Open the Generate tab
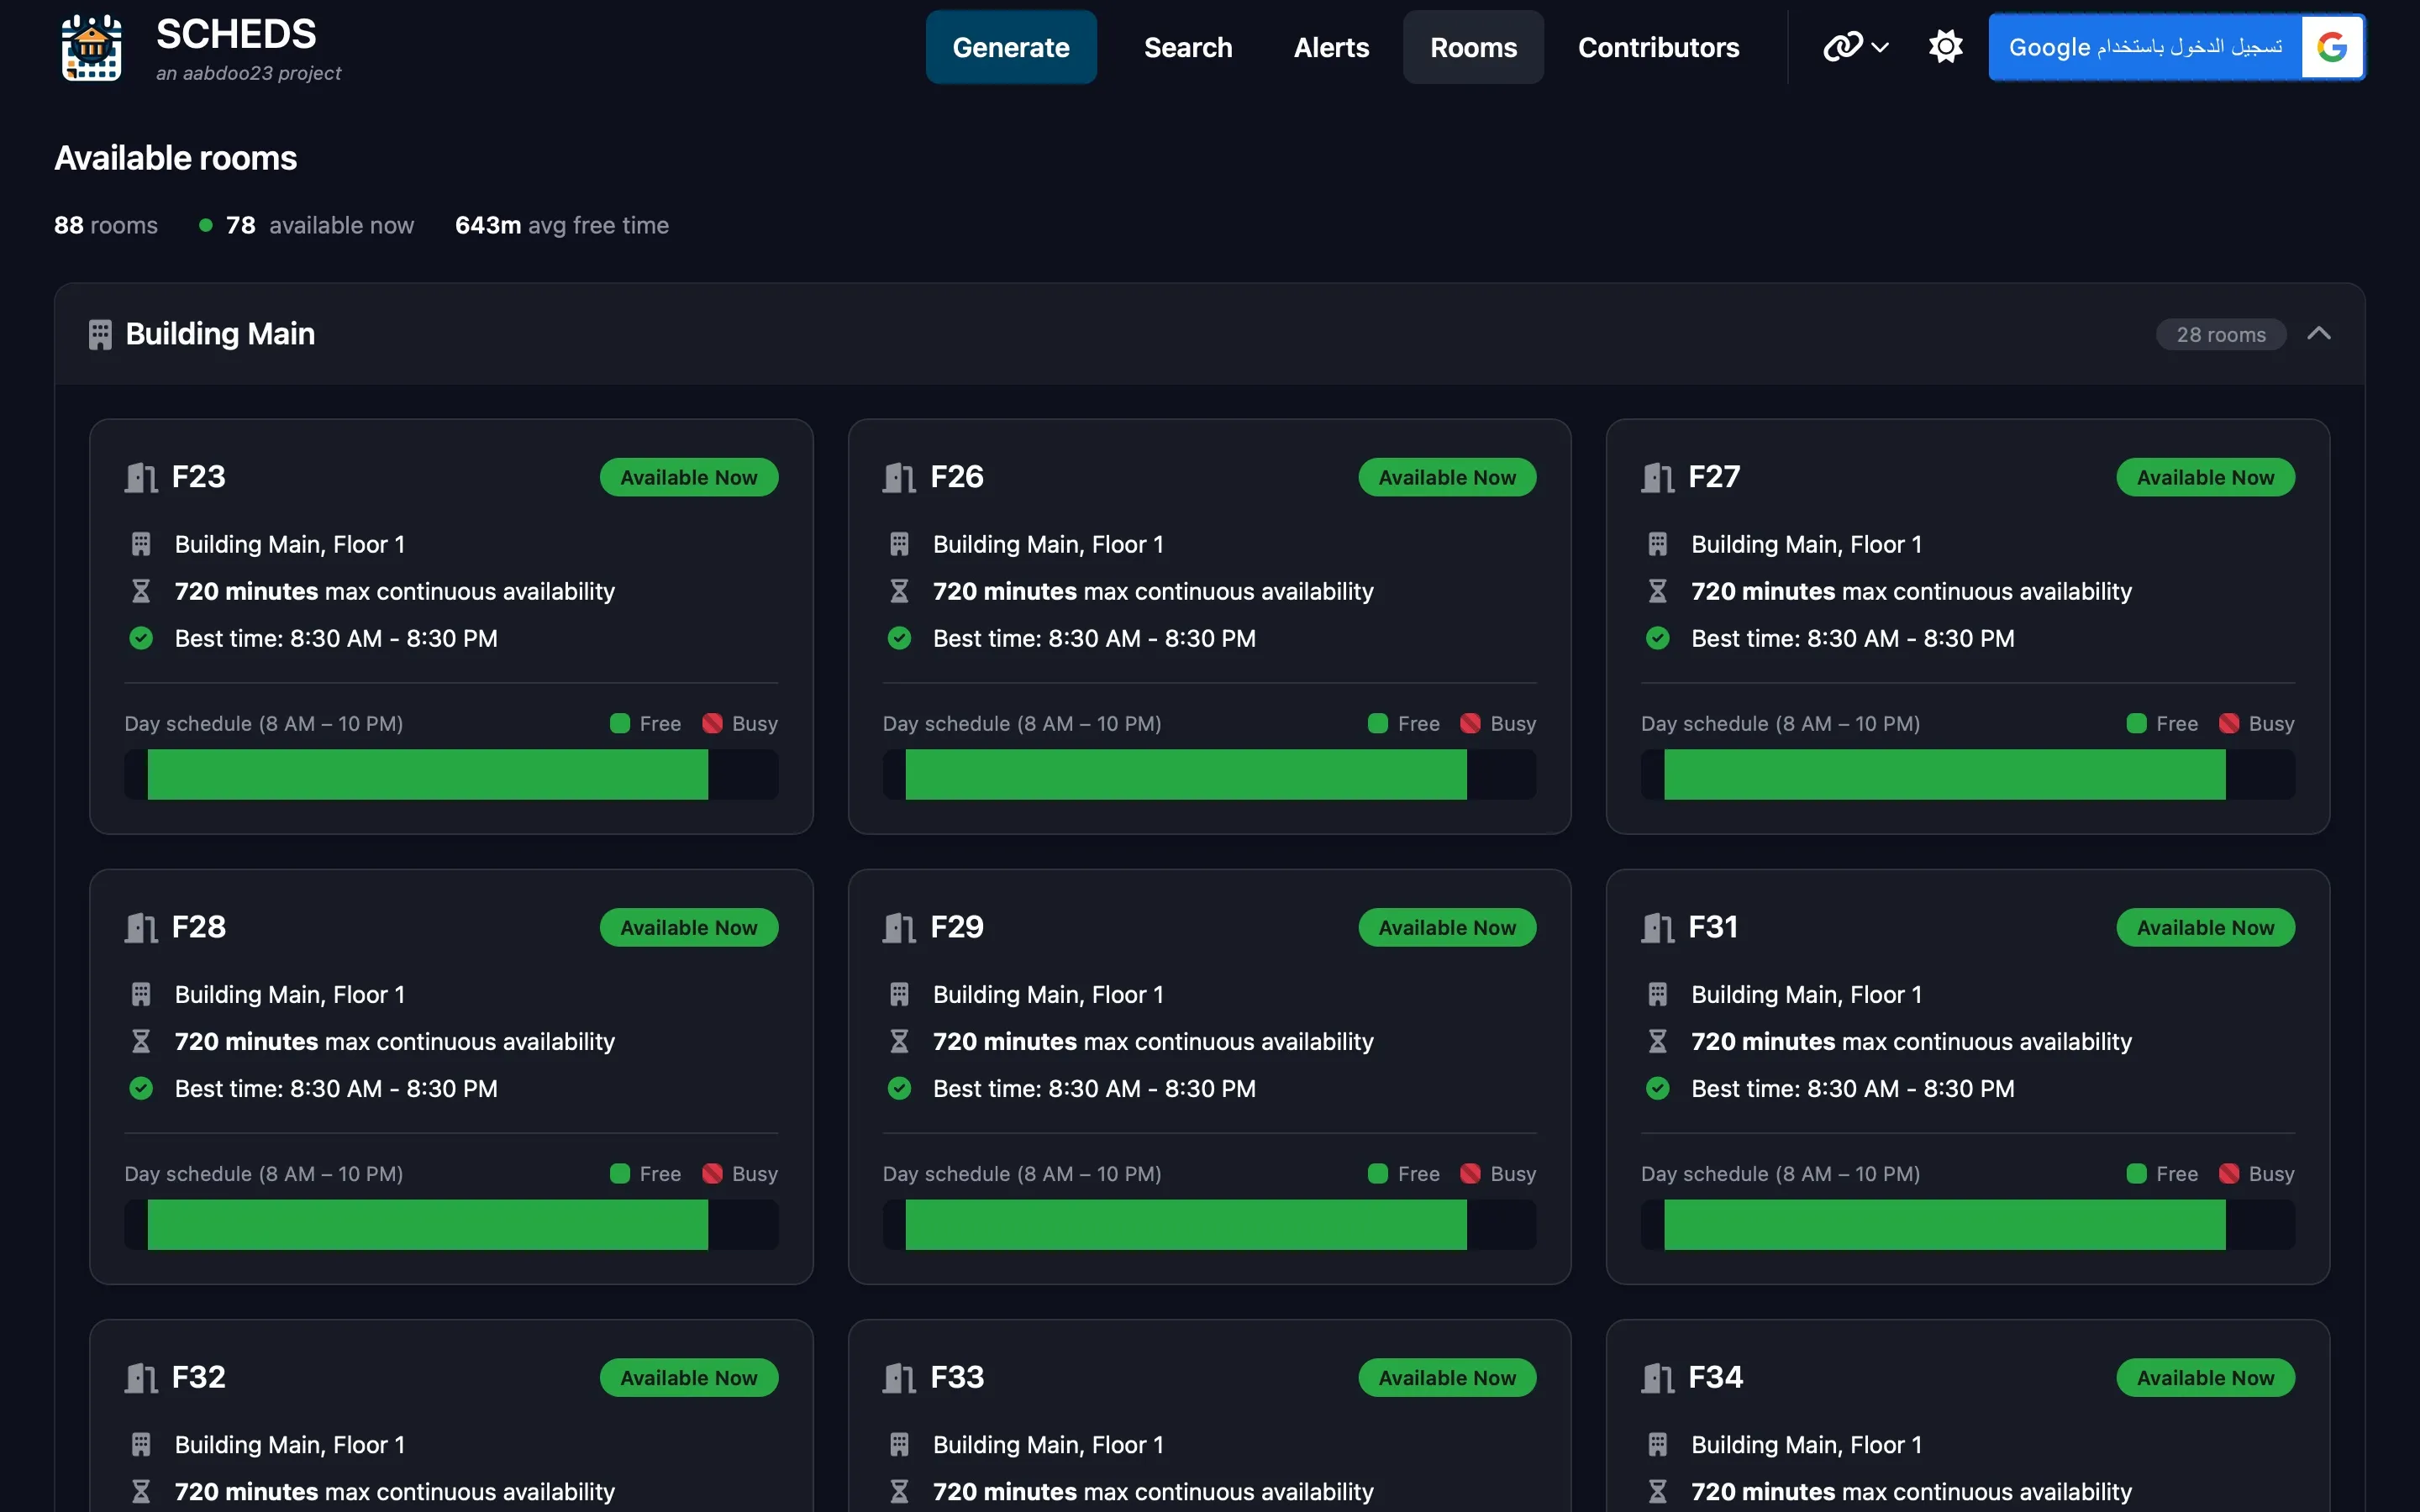The height and width of the screenshot is (1512, 2420). coord(1011,47)
